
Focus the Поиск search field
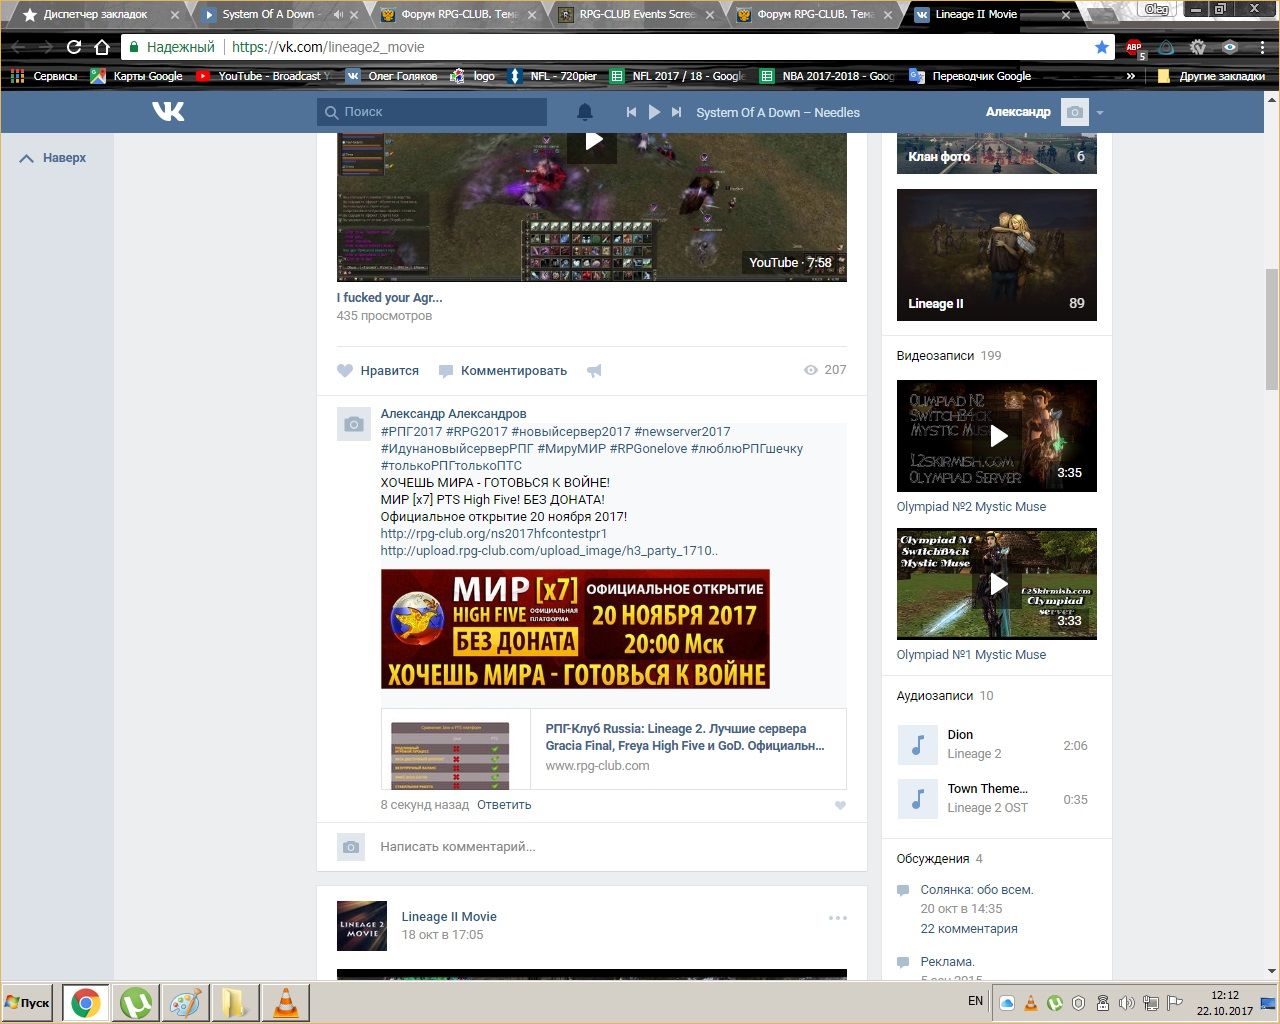[x=432, y=112]
